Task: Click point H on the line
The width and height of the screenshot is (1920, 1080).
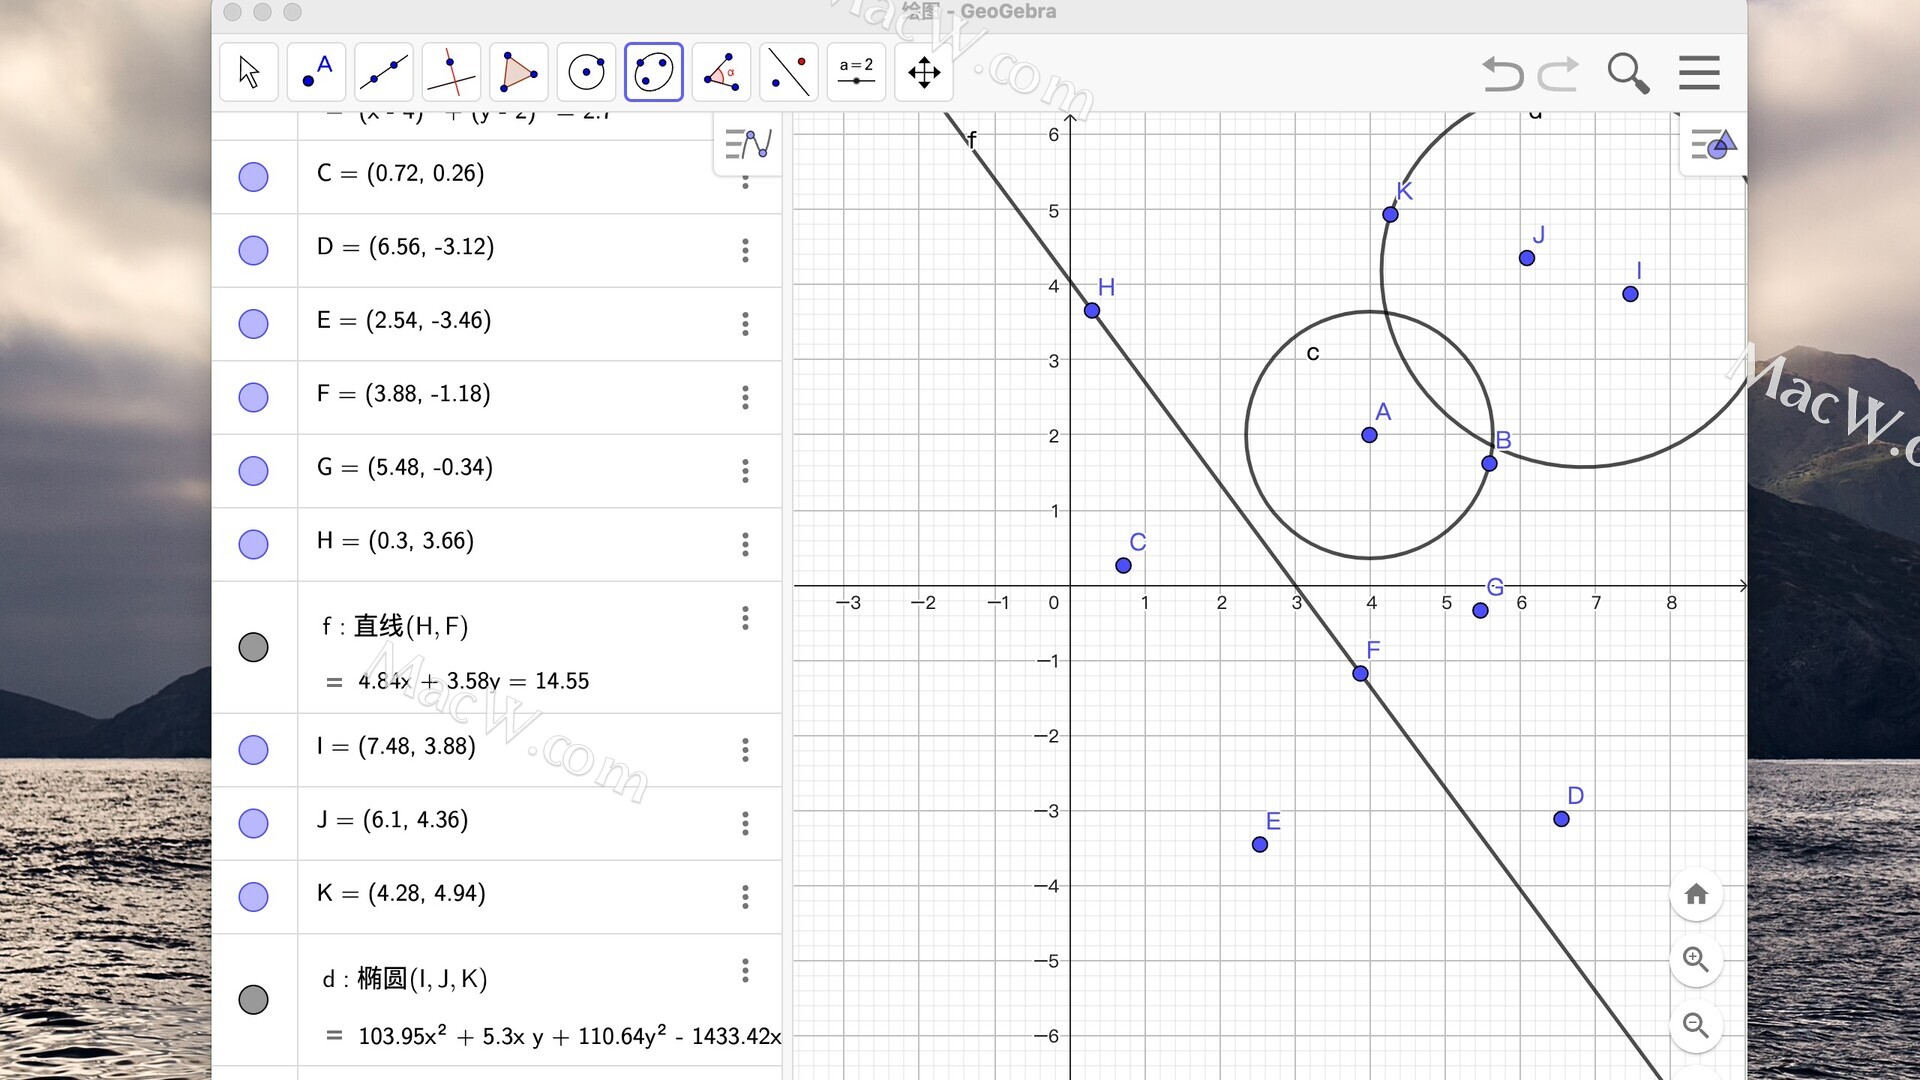Action: tap(1092, 311)
